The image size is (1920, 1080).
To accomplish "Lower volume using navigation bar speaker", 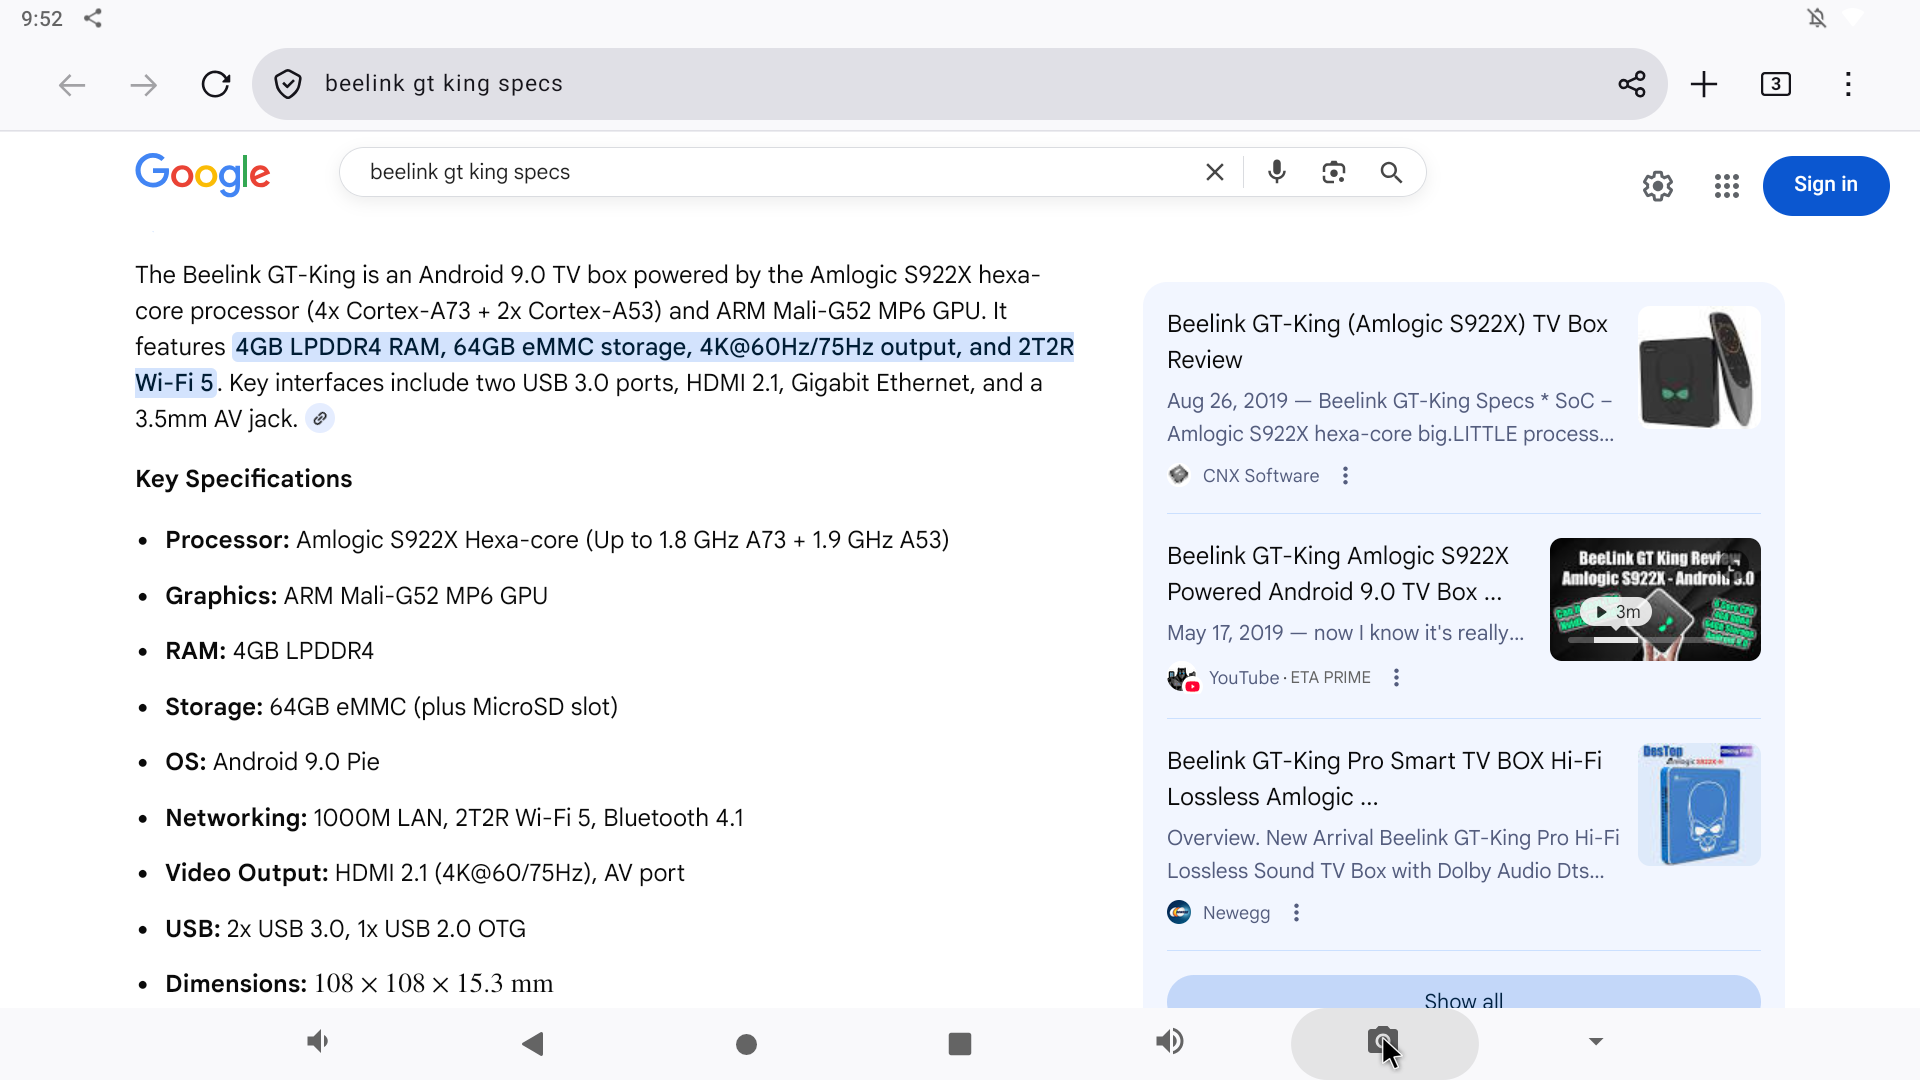I will tap(317, 1042).
